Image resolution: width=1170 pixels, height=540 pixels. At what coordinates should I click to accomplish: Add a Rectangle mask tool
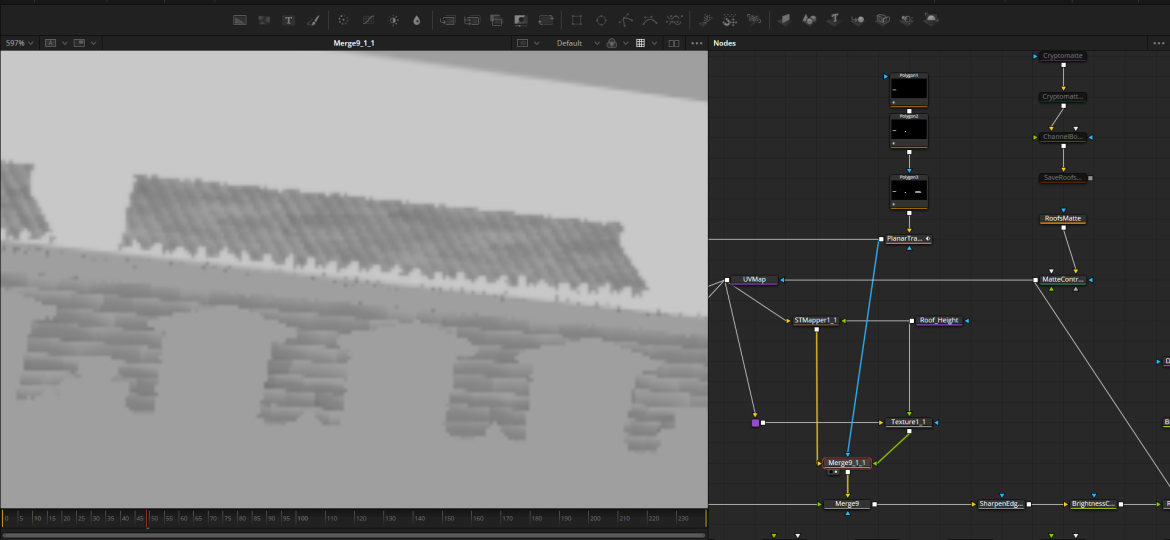point(576,20)
